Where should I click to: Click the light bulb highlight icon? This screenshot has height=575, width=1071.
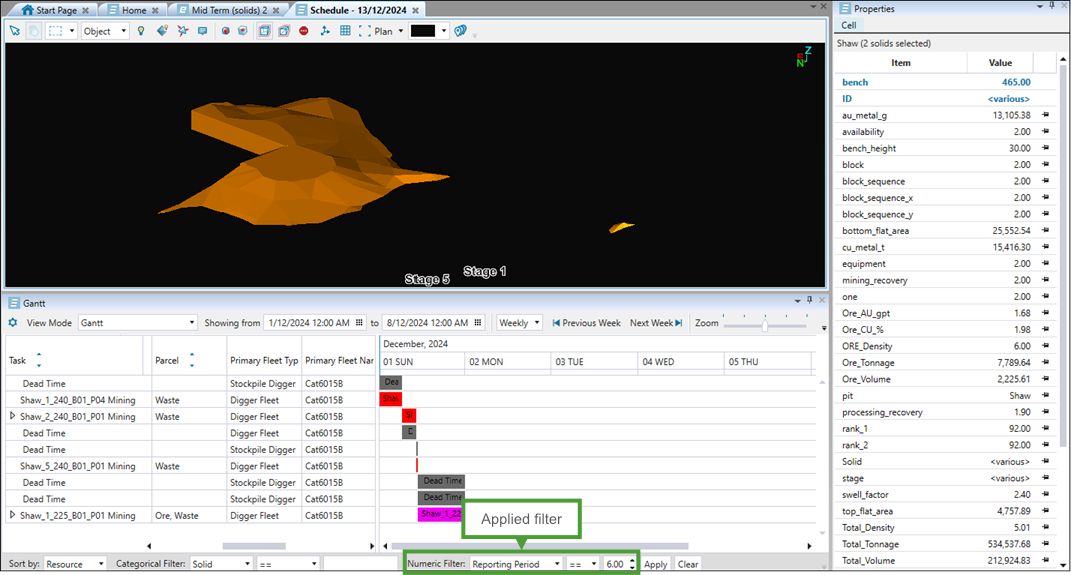point(141,31)
